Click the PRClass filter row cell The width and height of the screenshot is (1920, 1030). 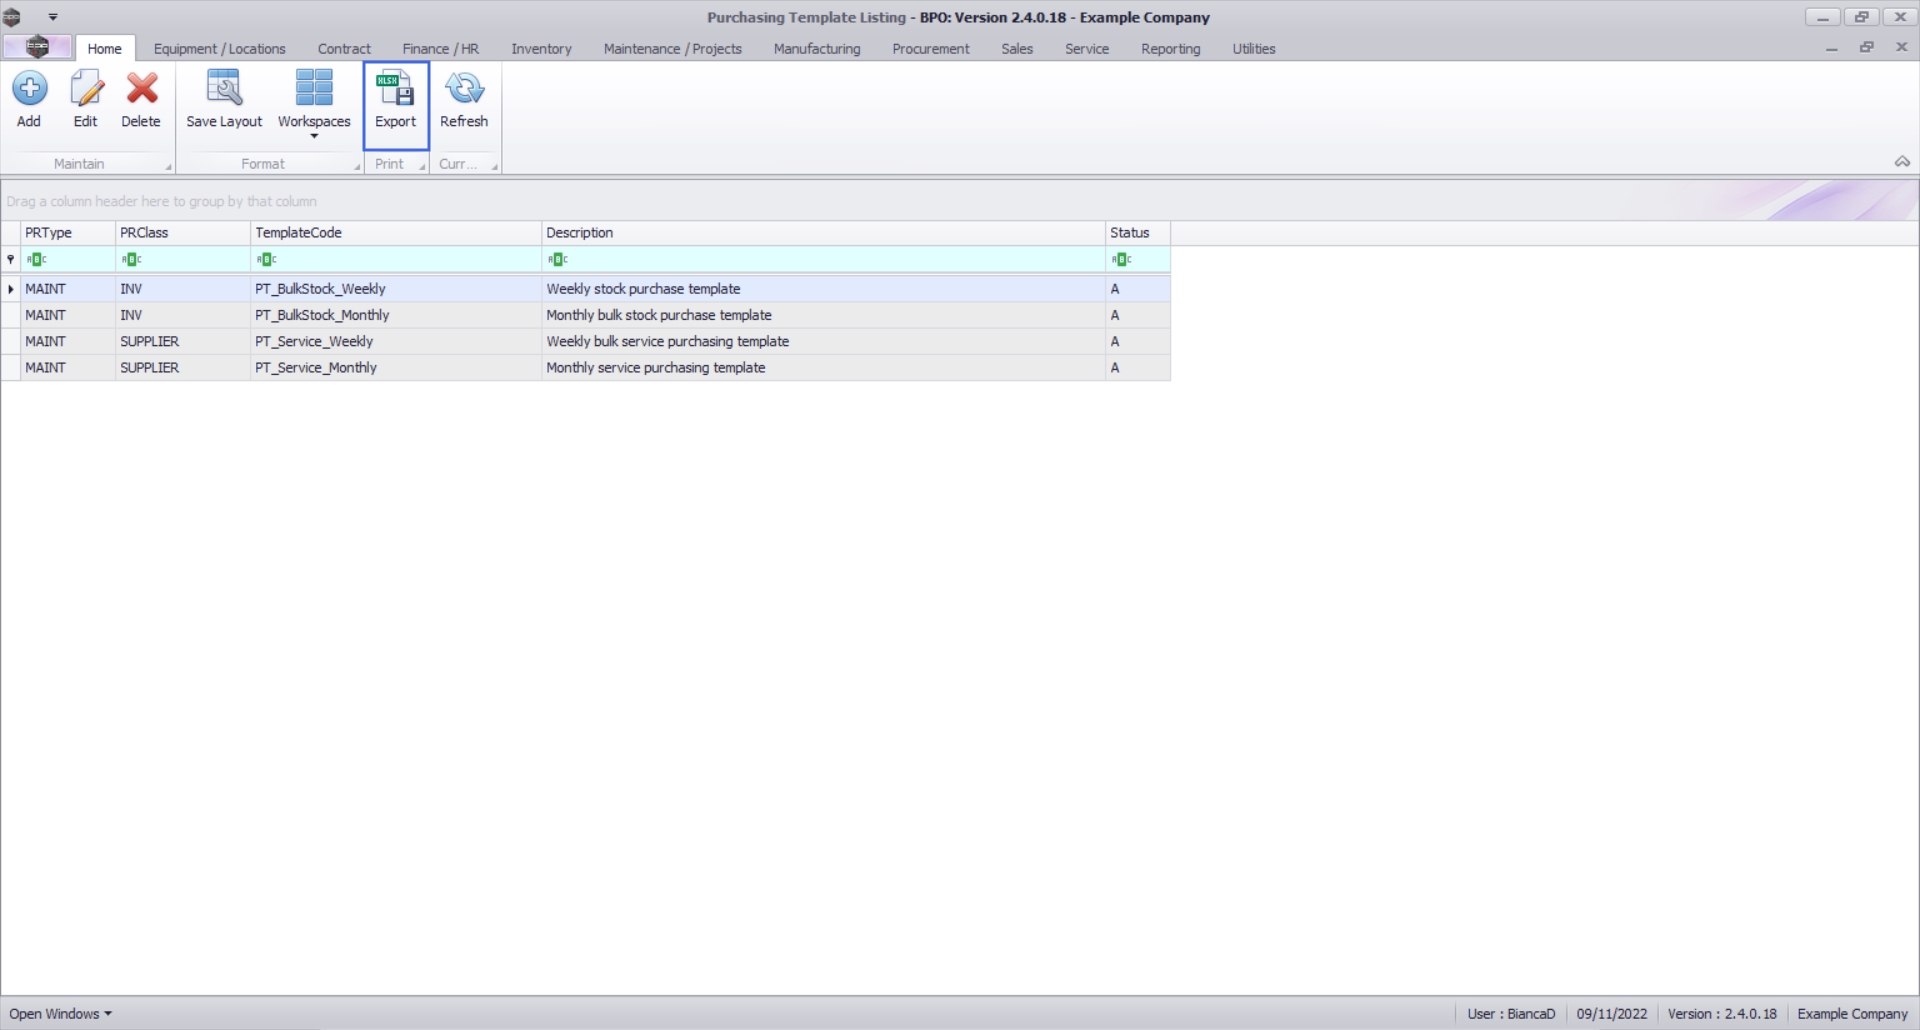click(x=183, y=260)
